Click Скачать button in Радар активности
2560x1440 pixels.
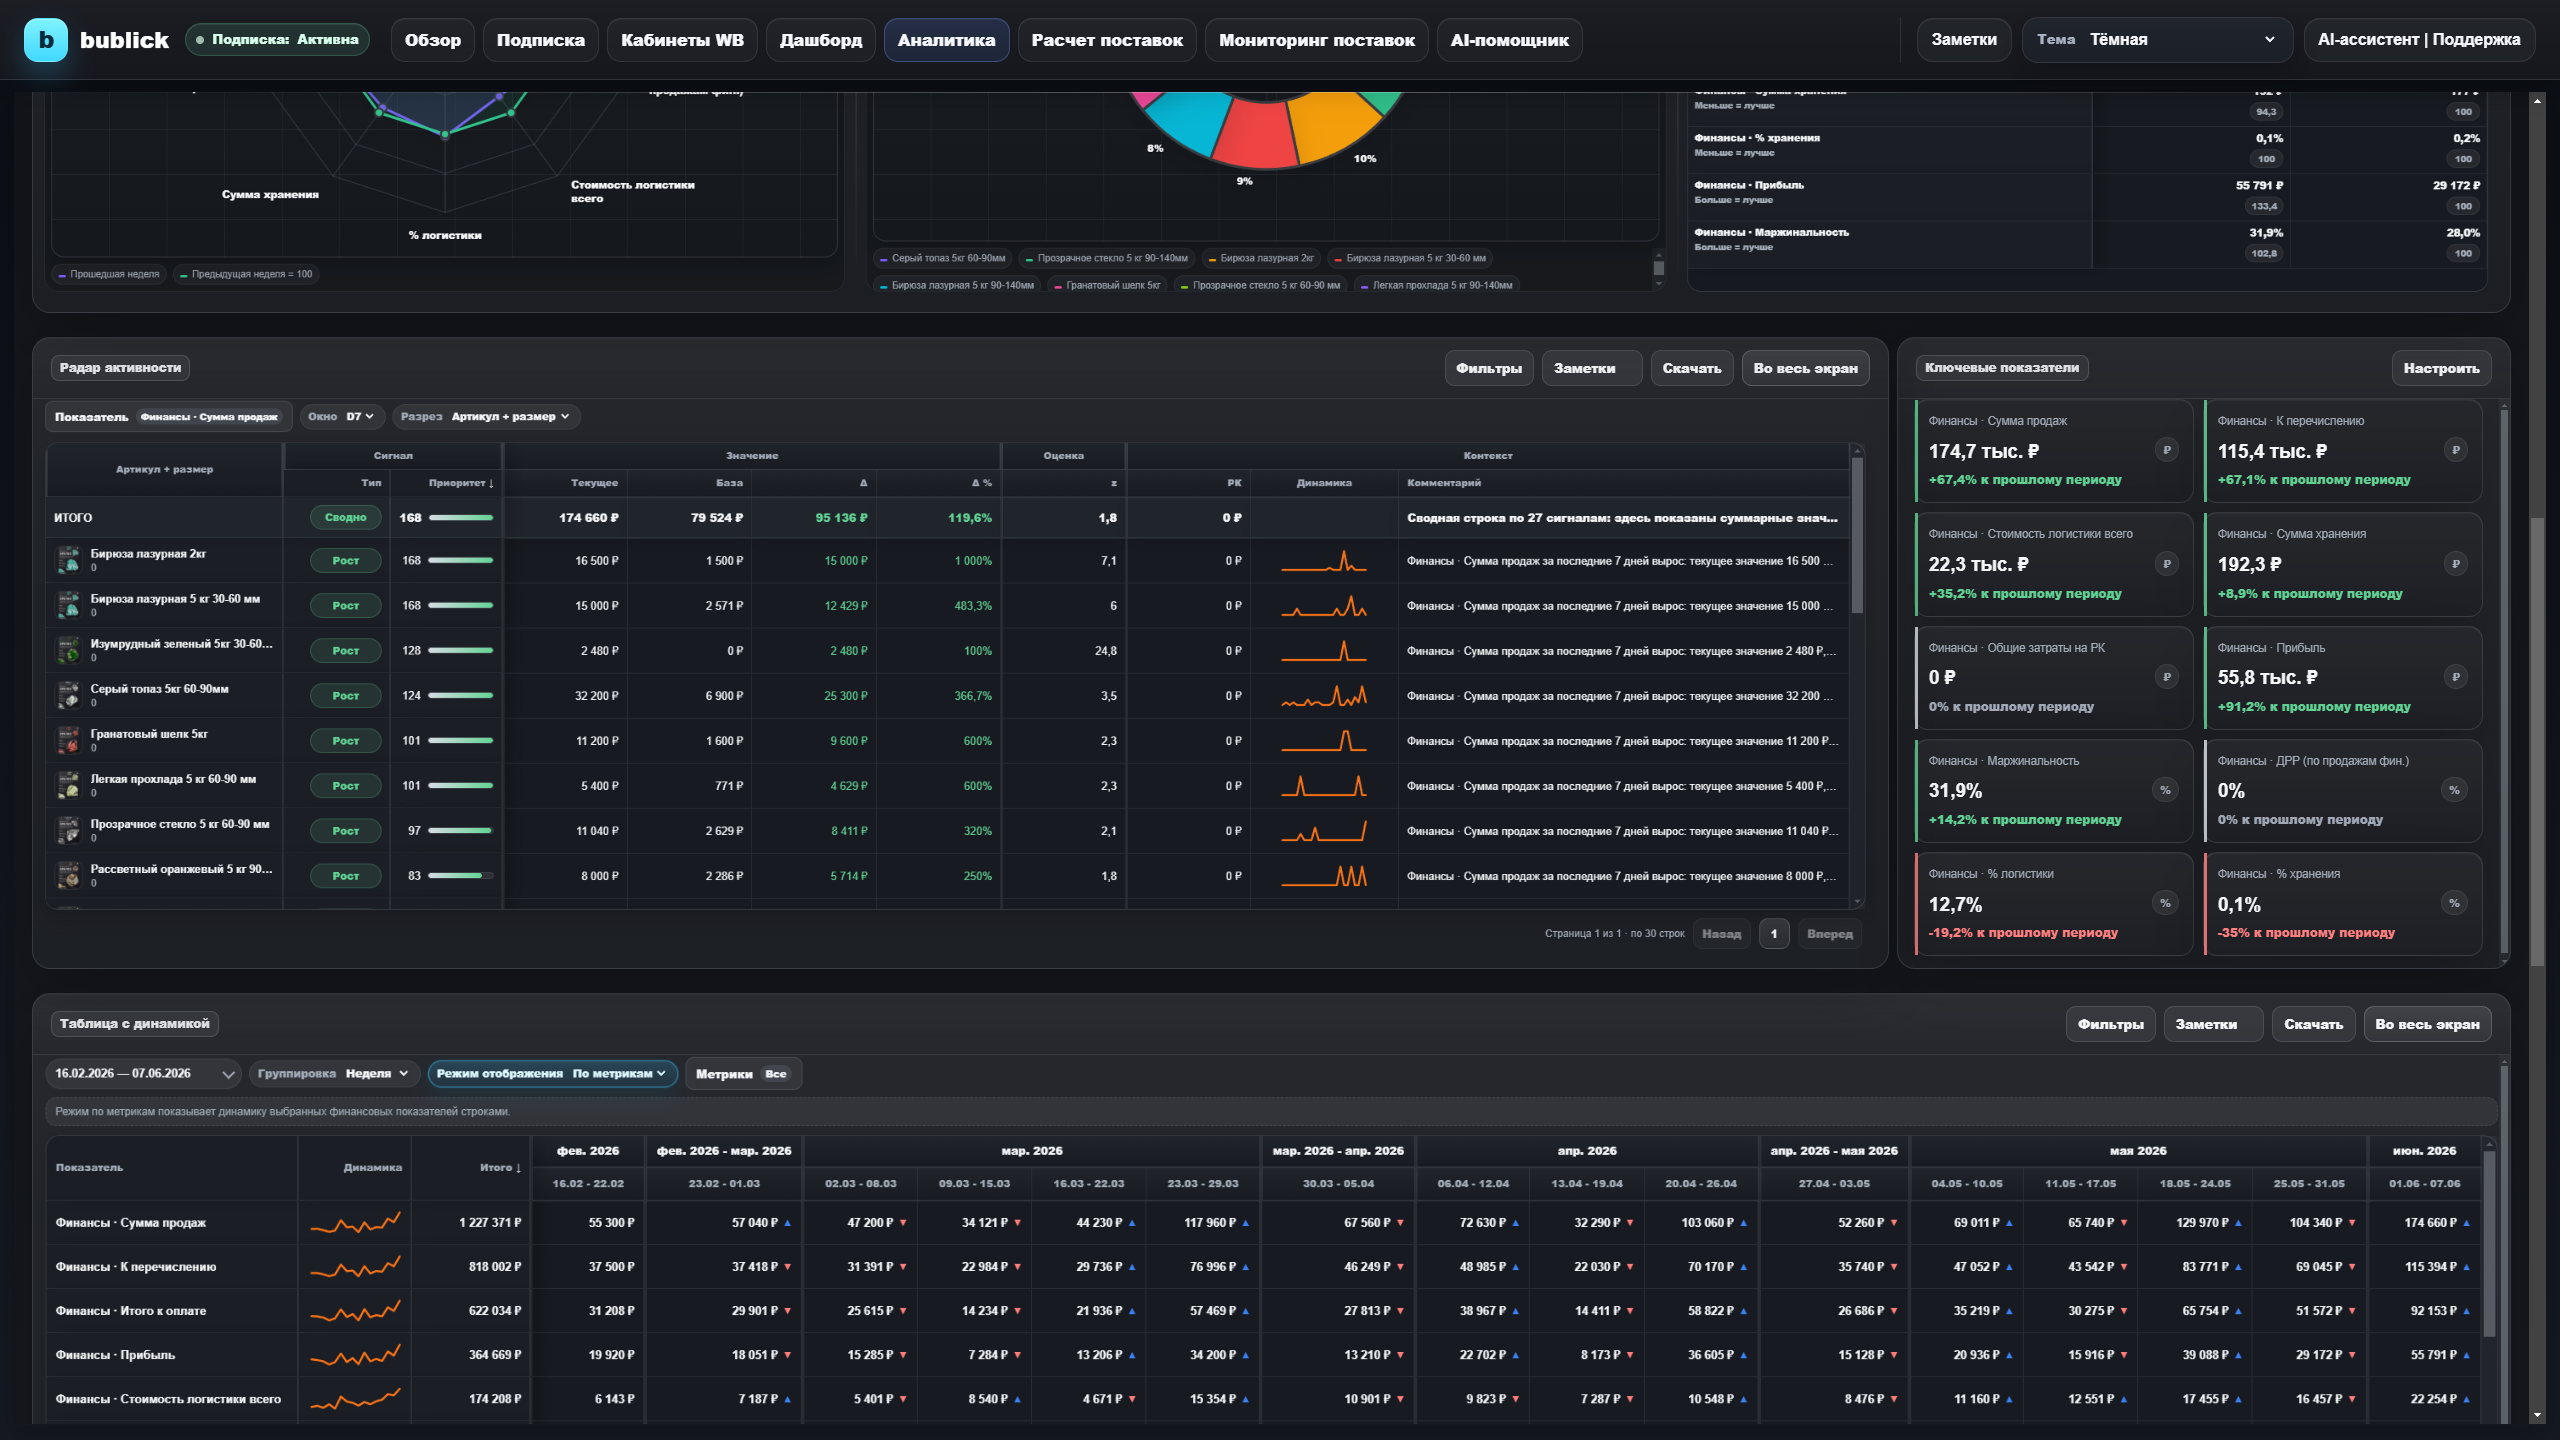tap(1692, 368)
